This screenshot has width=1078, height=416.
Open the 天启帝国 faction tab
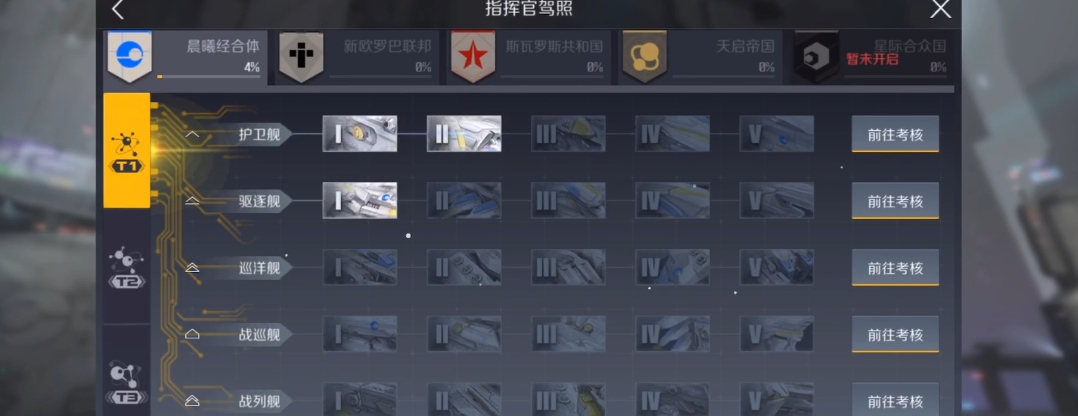(x=701, y=57)
